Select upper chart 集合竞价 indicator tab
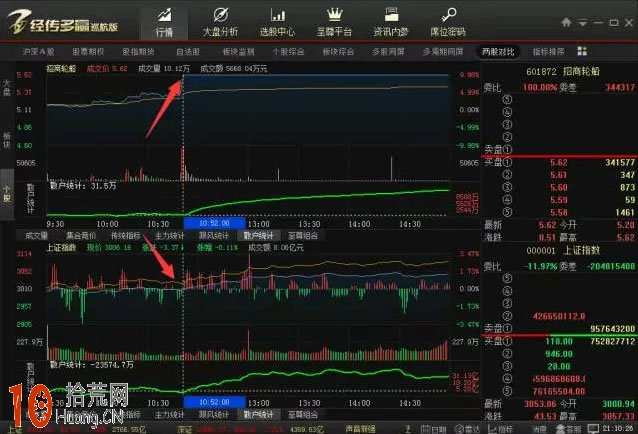This screenshot has width=638, height=434. click(81, 236)
